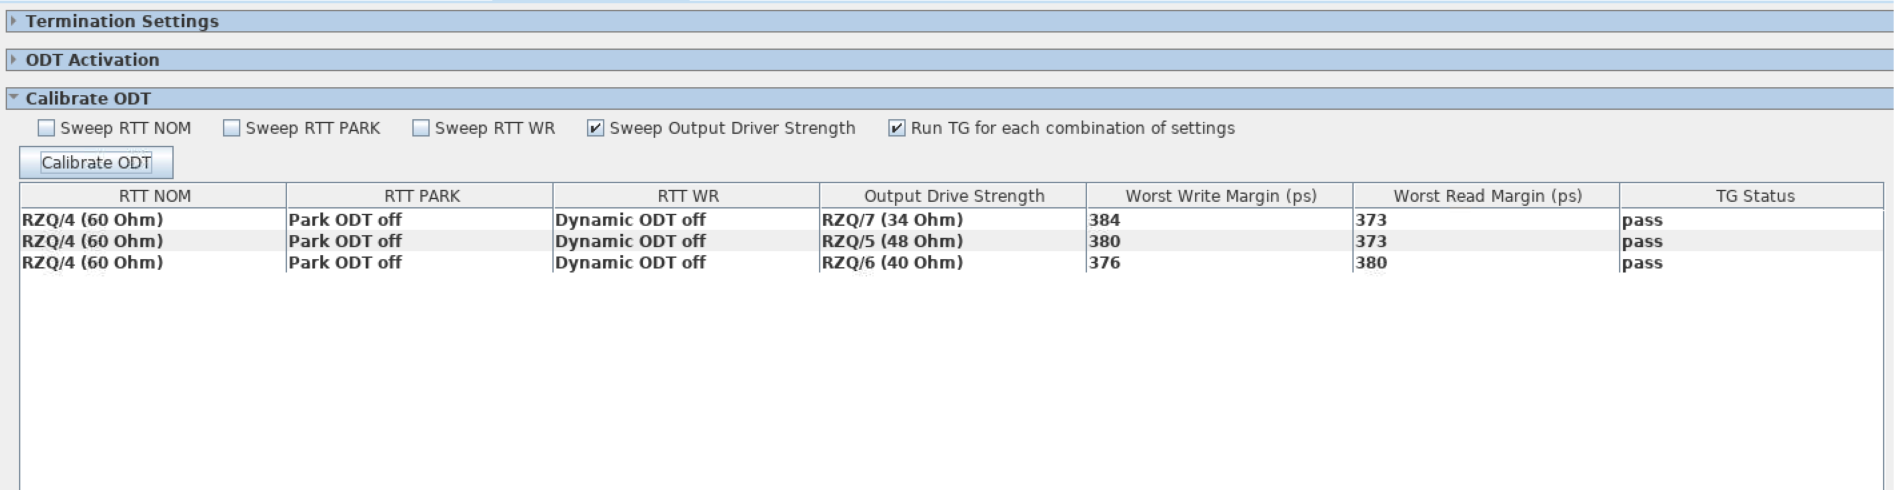Sort by Worst Write Margin column
The width and height of the screenshot is (1894, 490).
coord(1220,196)
